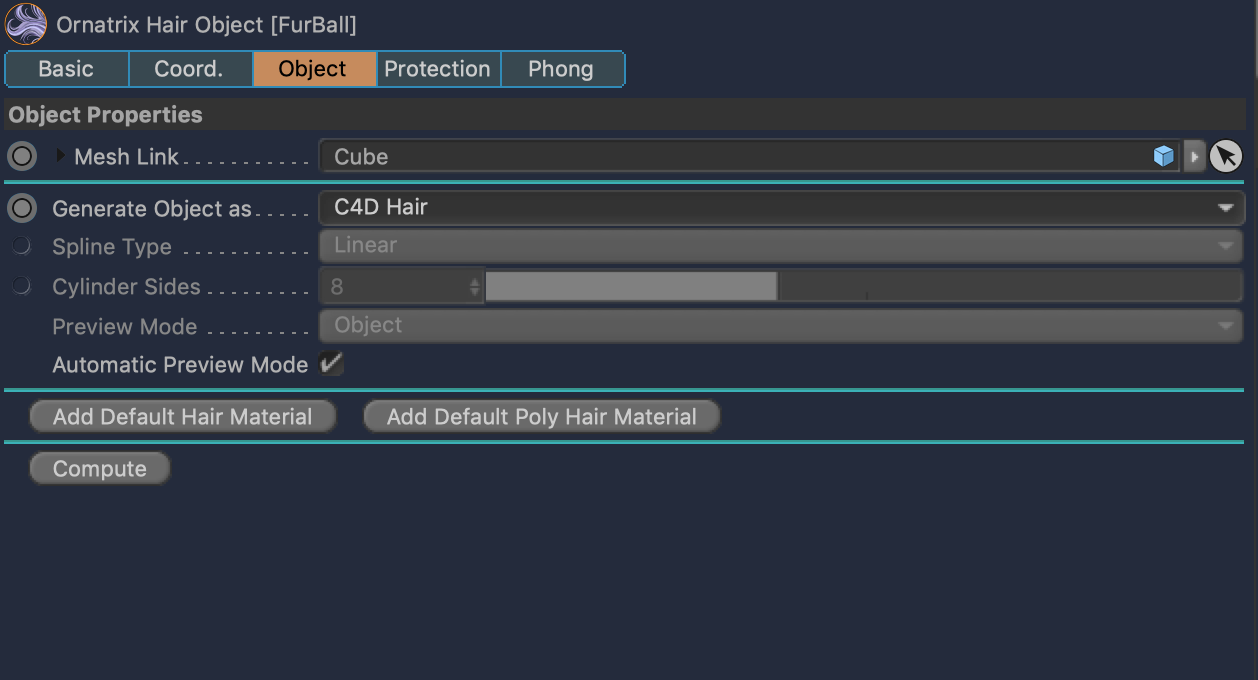Click the Spline Type keyframe dot
Viewport: 1258px width, 680px height.
(x=22, y=247)
